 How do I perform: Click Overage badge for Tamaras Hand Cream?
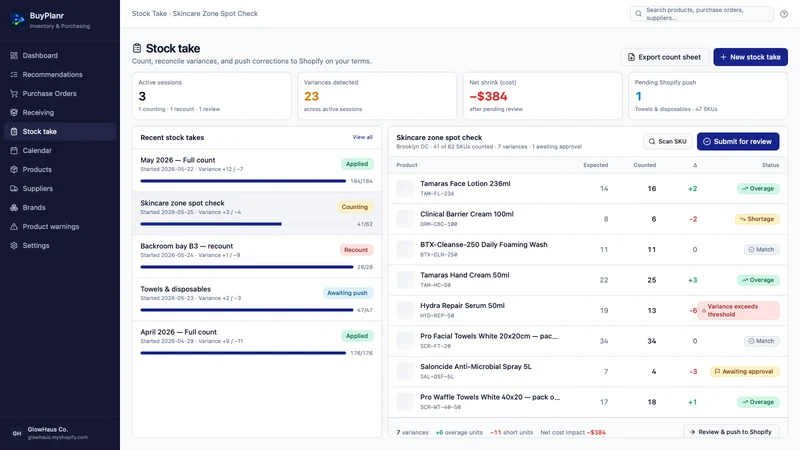pyautogui.click(x=758, y=280)
